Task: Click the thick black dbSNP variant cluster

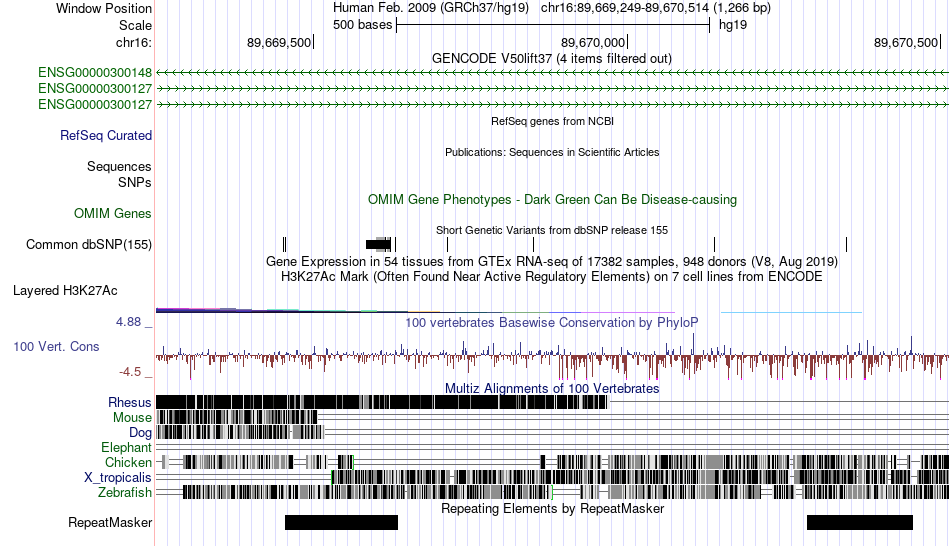Action: tap(378, 245)
